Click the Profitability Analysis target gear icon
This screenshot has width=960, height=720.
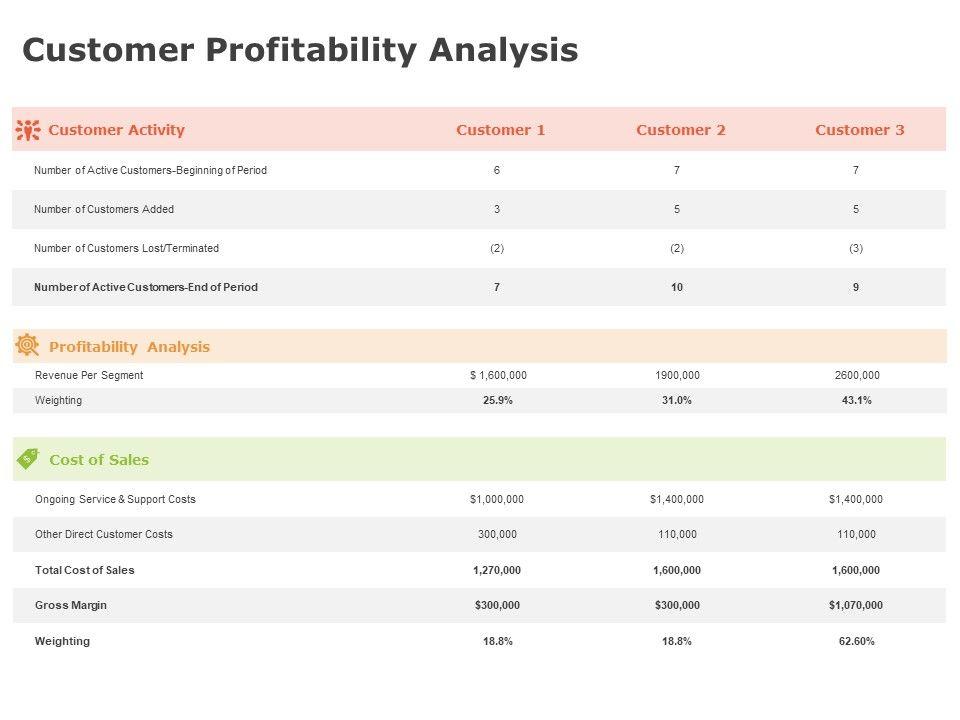pyautogui.click(x=27, y=346)
